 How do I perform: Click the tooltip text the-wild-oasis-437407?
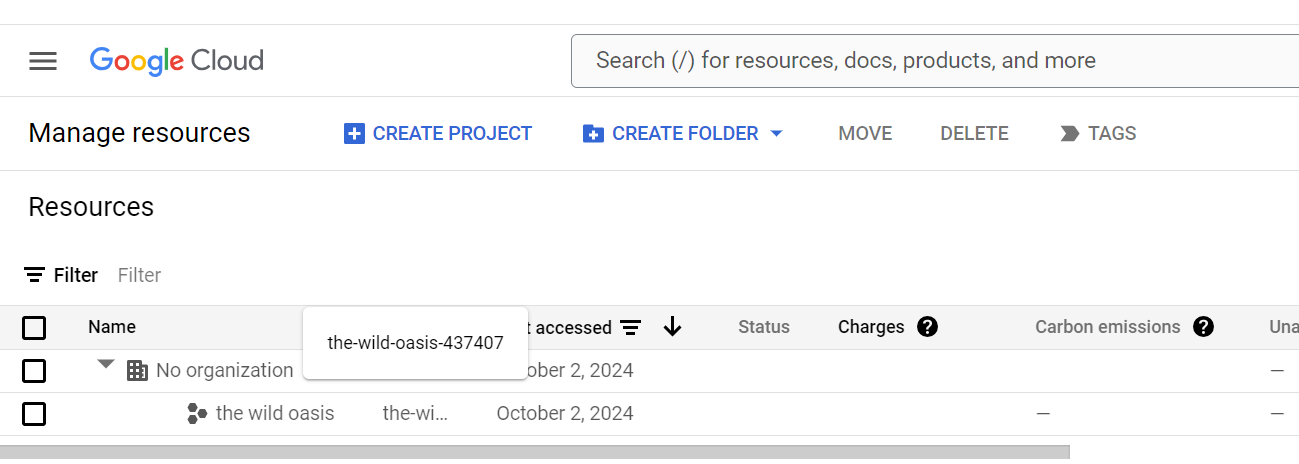(415, 343)
